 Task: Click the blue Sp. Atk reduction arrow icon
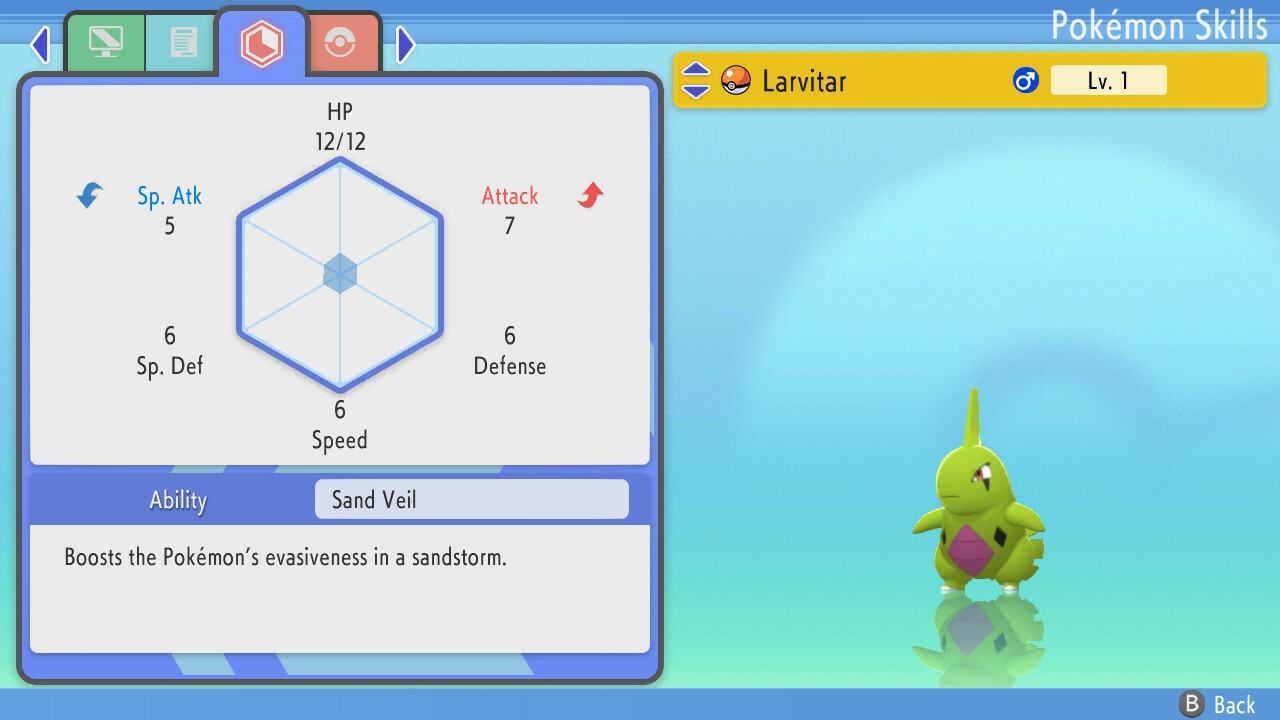(89, 196)
